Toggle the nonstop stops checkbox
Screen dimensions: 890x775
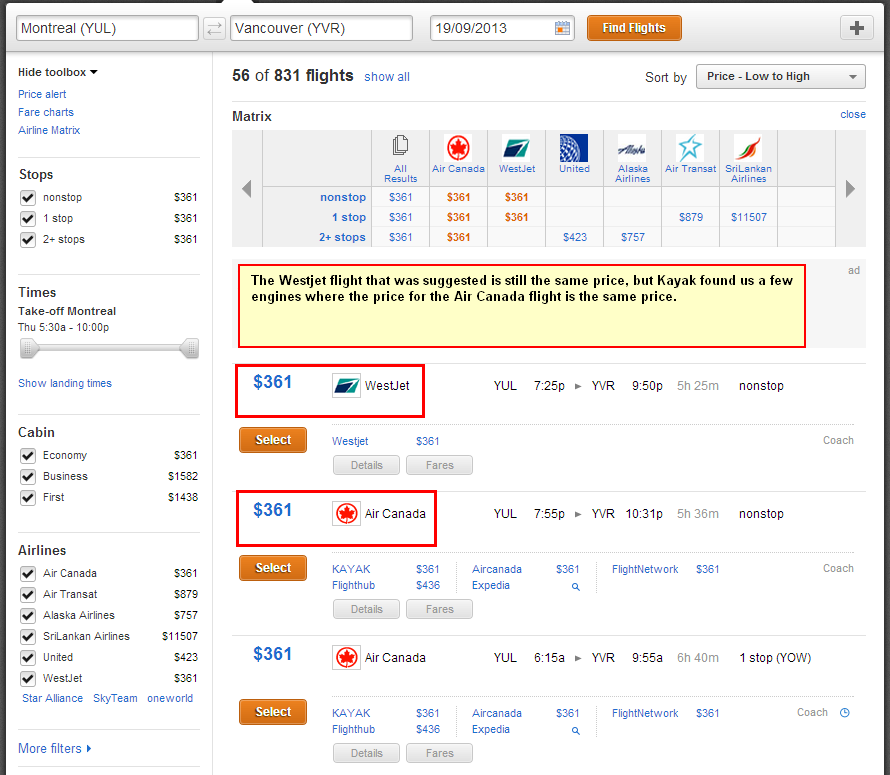coord(28,198)
